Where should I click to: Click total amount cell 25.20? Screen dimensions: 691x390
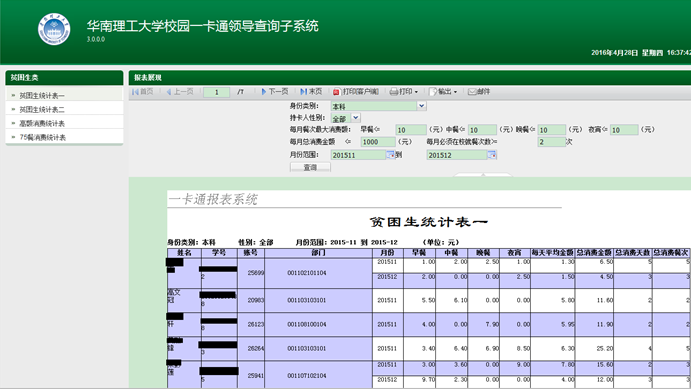click(x=594, y=348)
